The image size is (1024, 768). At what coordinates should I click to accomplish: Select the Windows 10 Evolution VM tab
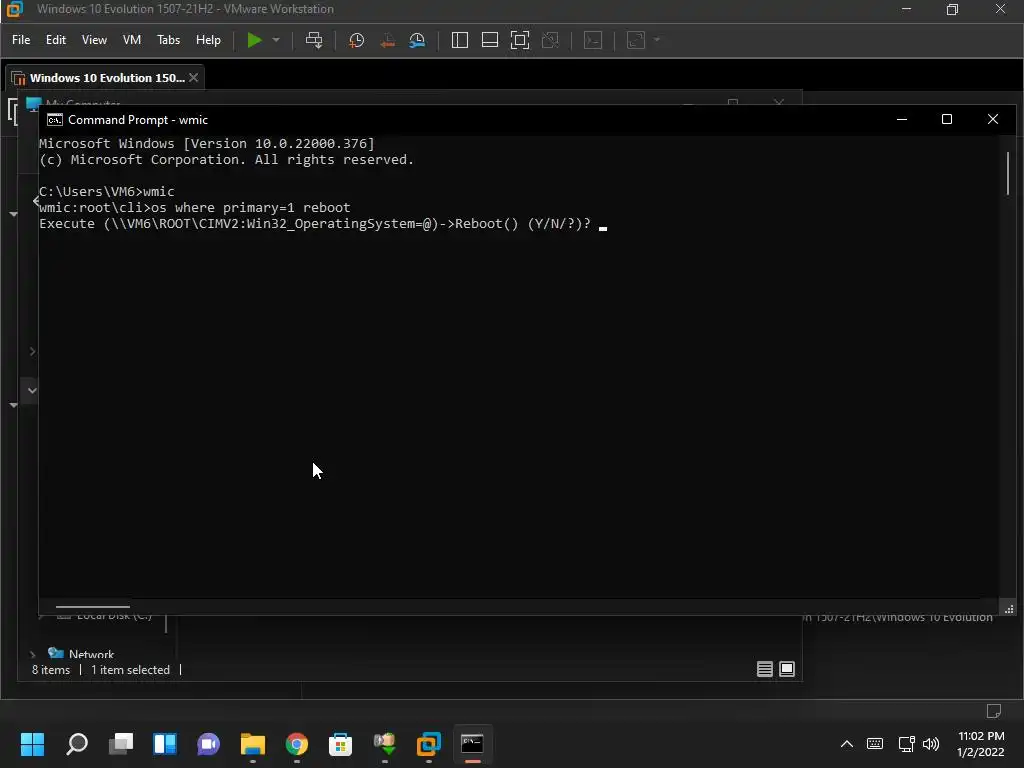(104, 78)
